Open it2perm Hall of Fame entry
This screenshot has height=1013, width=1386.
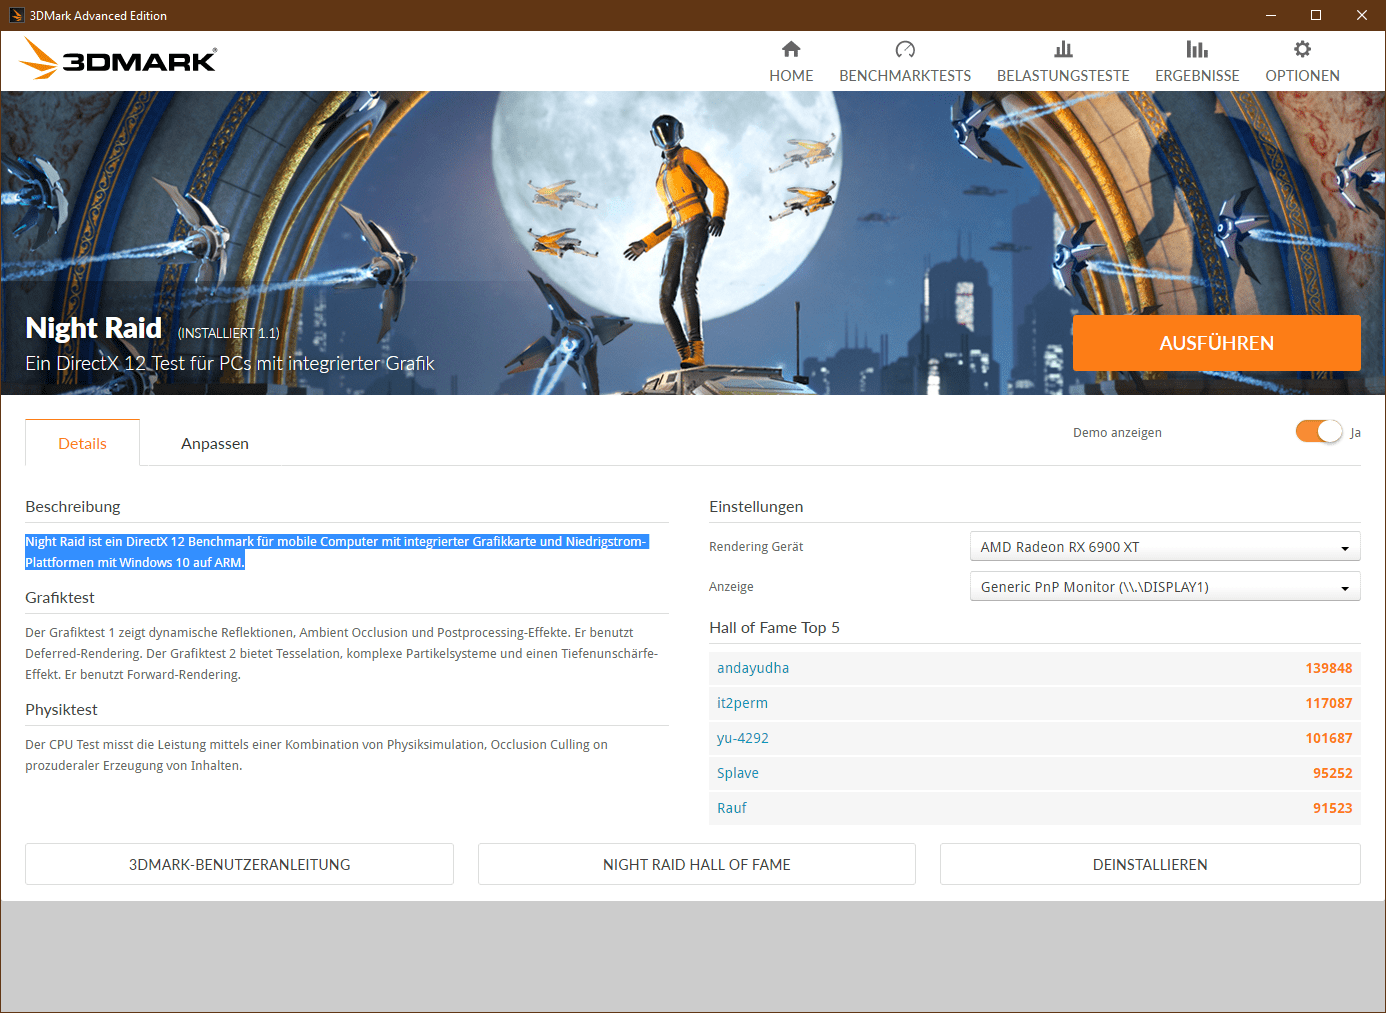742,703
